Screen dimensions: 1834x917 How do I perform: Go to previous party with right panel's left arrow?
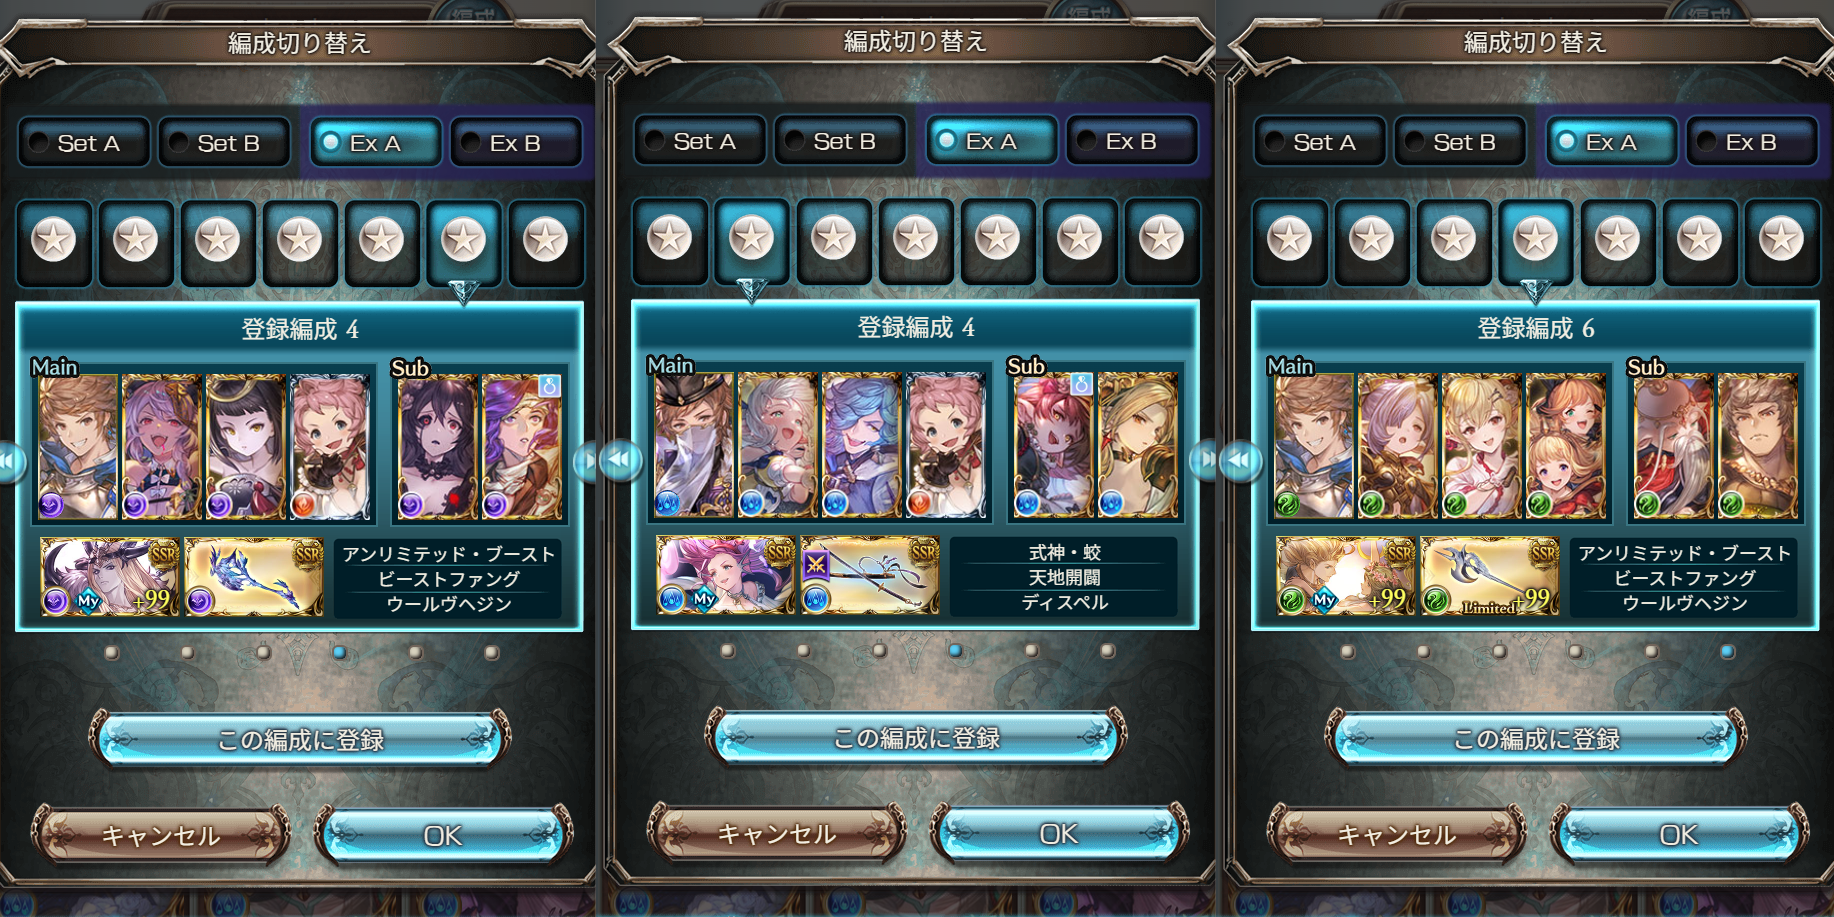[x=1241, y=461]
